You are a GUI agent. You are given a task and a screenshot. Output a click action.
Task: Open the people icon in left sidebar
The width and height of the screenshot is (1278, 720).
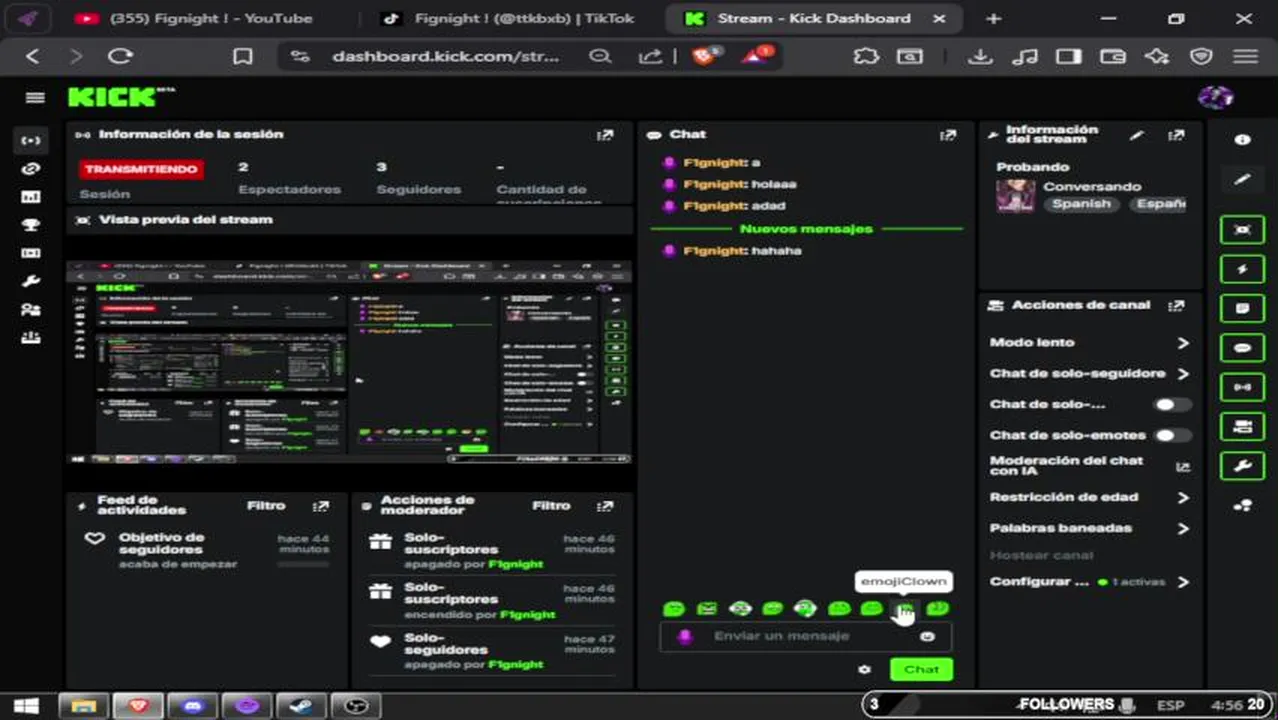pos(31,309)
